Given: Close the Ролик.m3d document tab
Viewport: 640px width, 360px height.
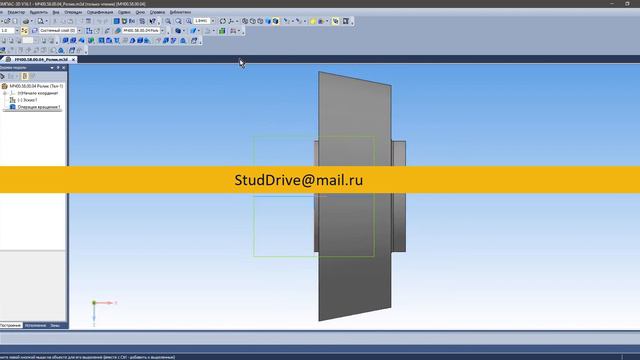Looking at the screenshot, I should (x=73, y=60).
